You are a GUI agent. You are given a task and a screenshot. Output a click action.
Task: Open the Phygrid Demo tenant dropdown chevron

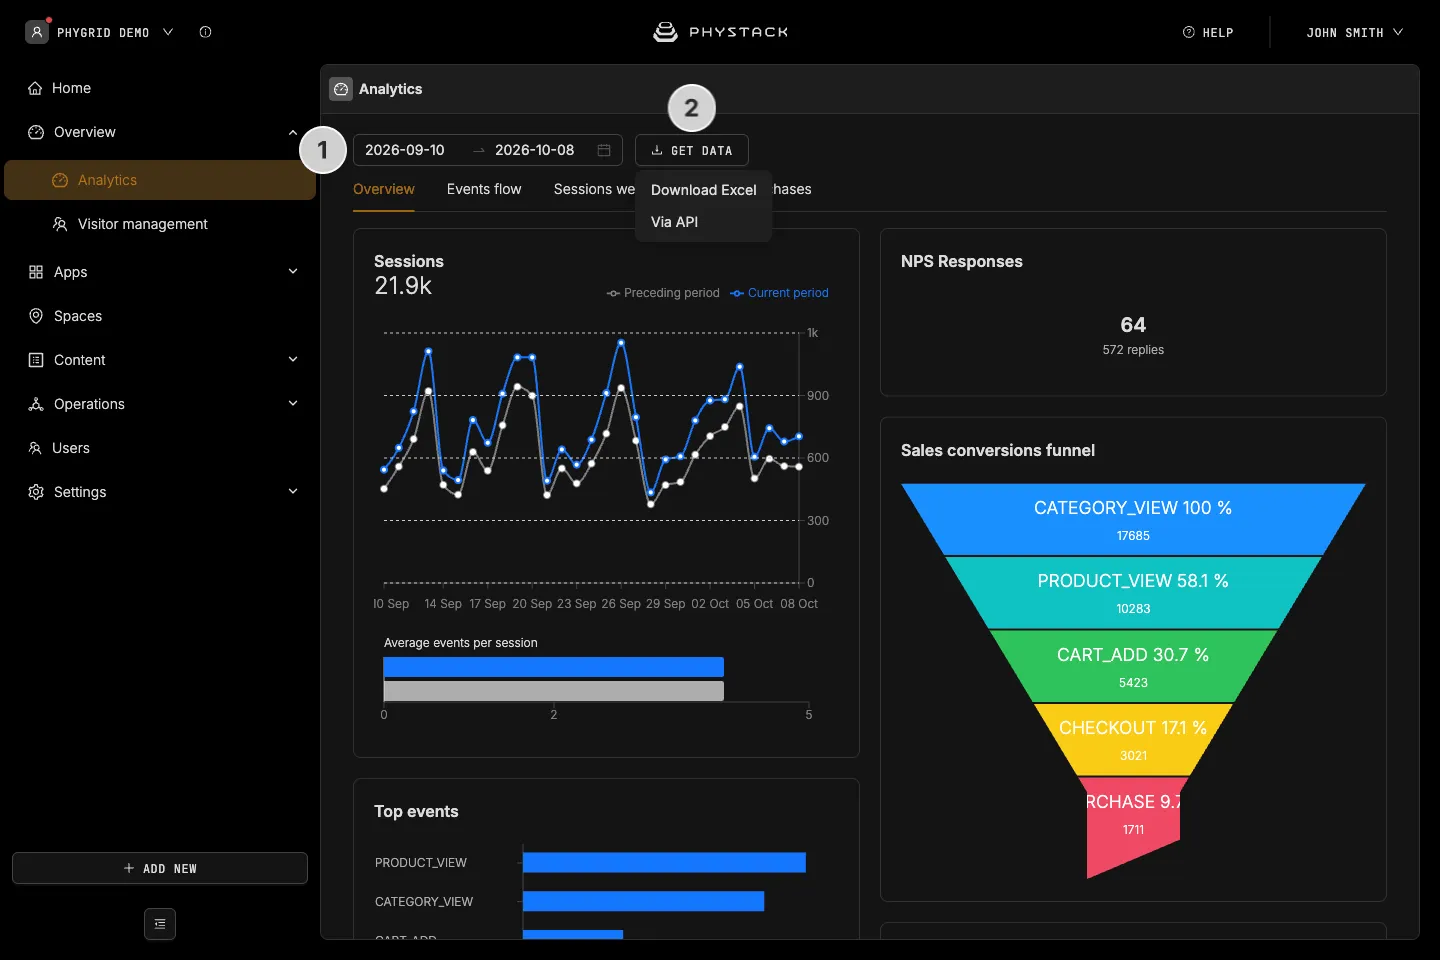pyautogui.click(x=168, y=32)
